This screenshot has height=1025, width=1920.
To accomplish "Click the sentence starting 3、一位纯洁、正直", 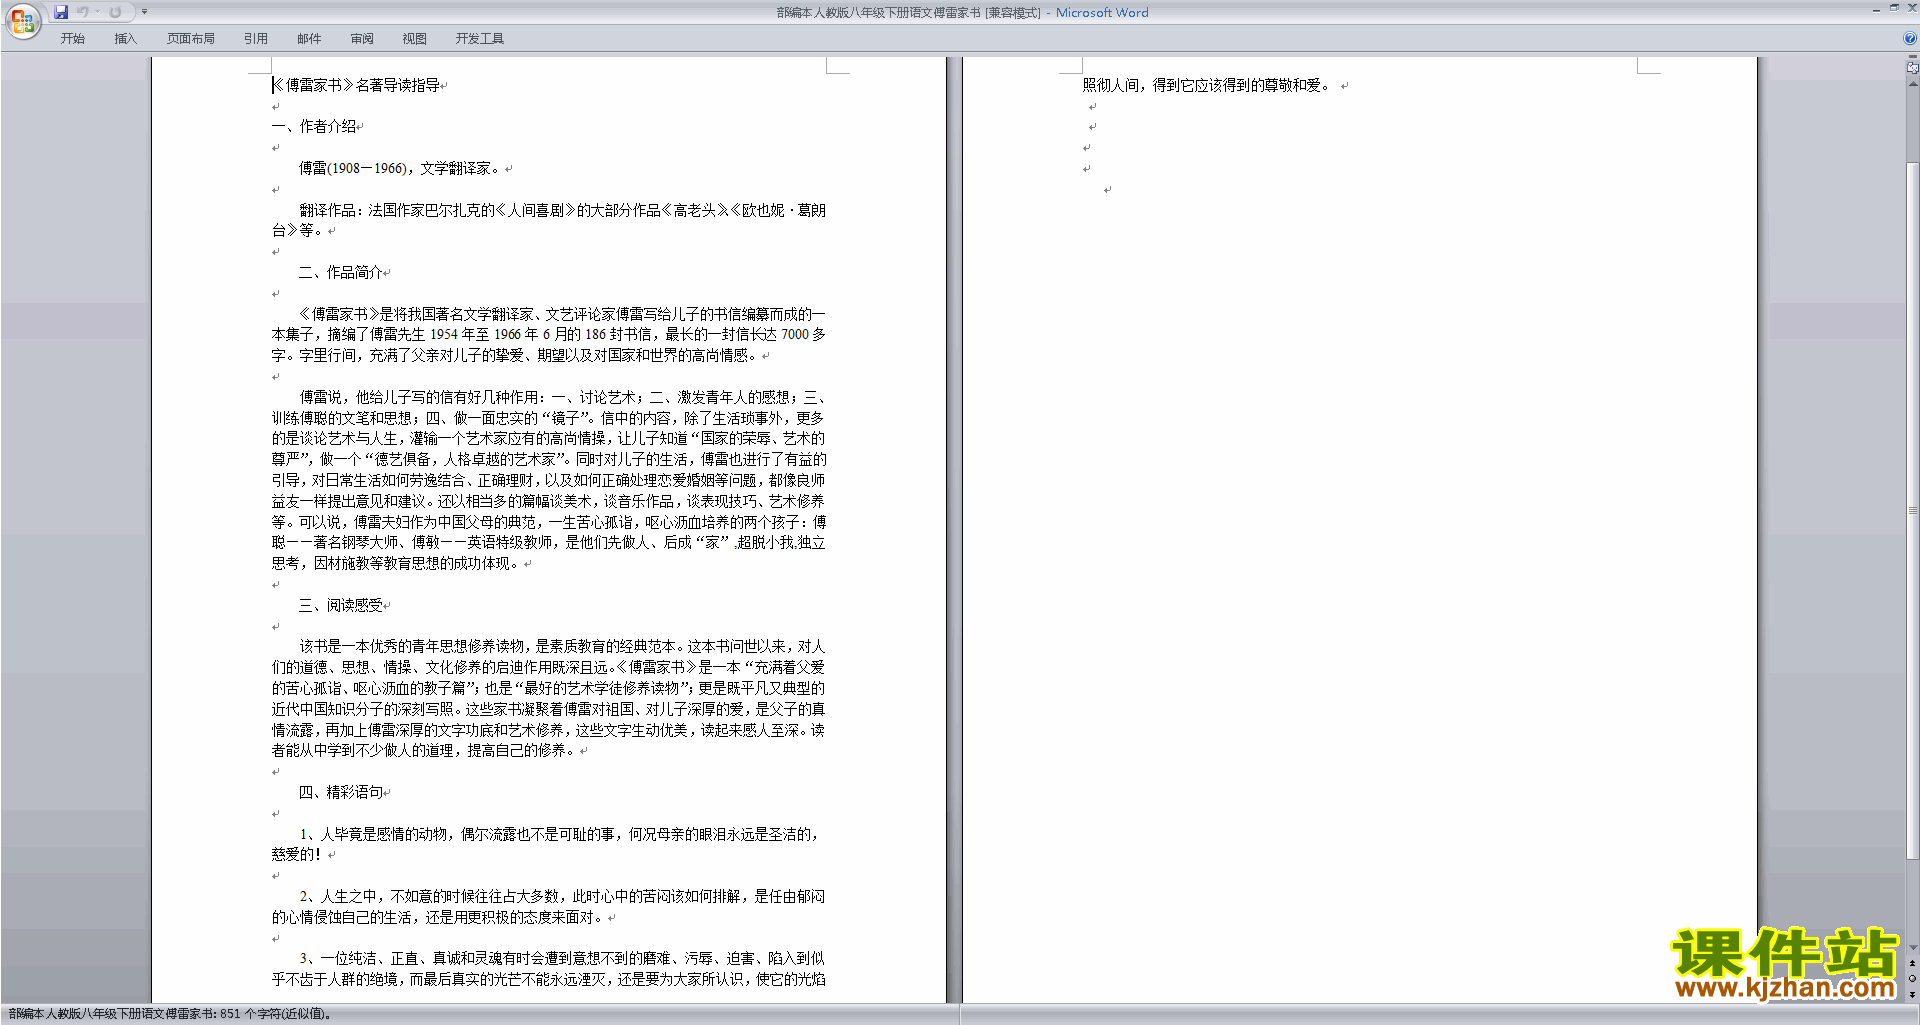I will point(548,968).
